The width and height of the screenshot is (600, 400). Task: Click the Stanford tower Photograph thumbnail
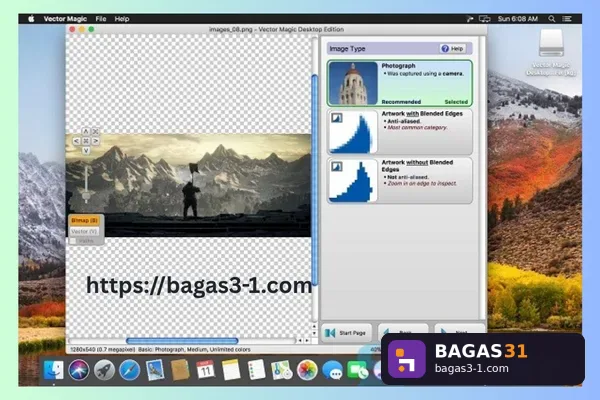353,83
